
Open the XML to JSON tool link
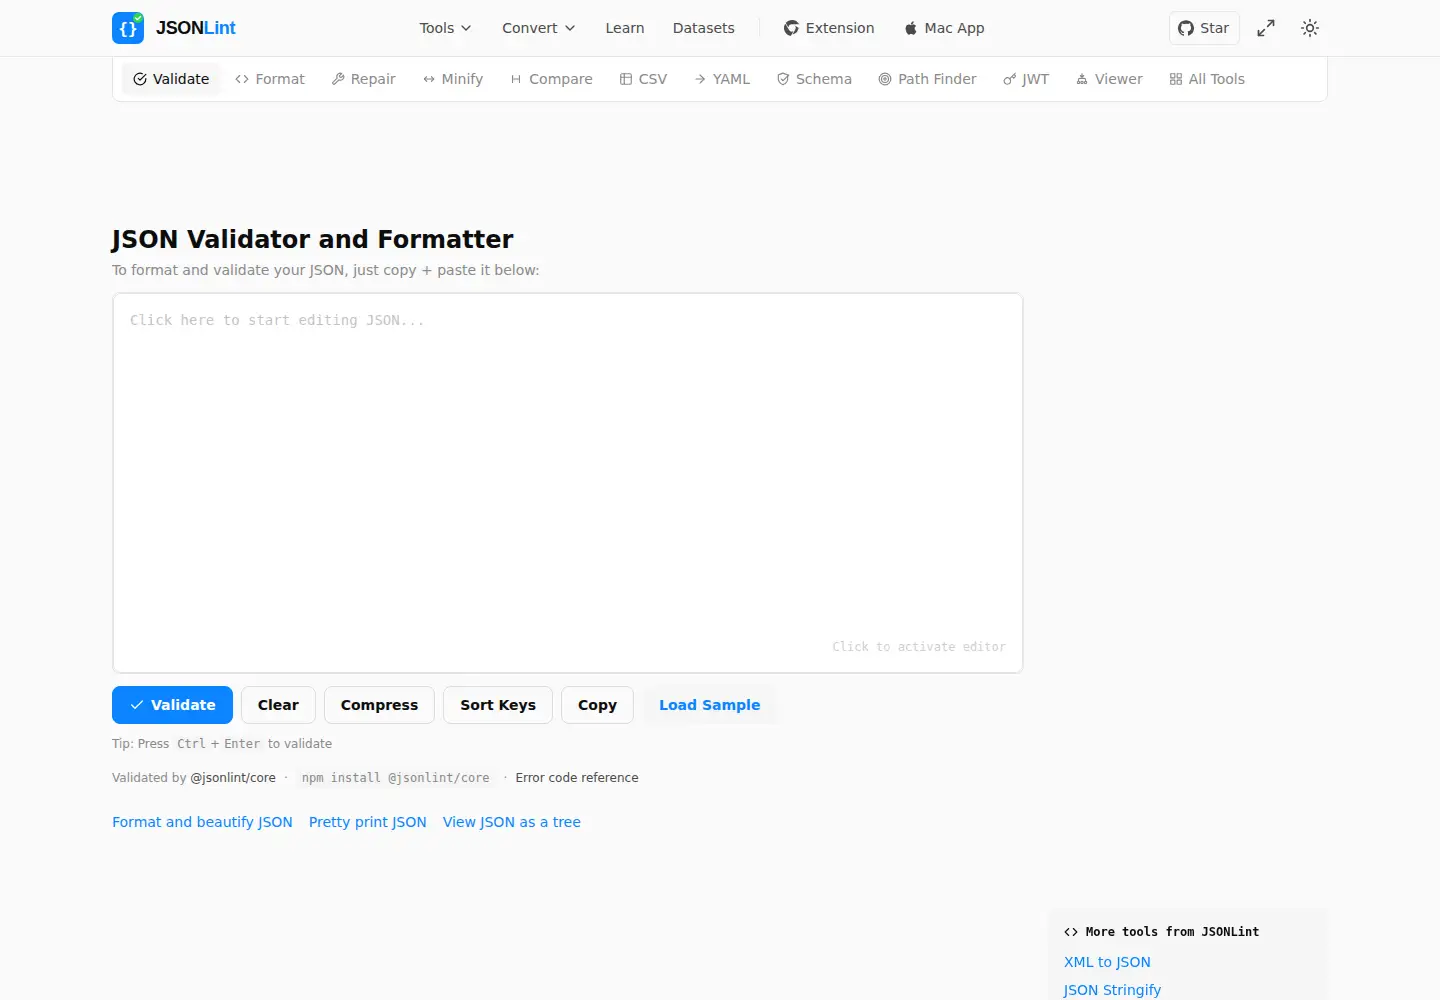pos(1107,962)
